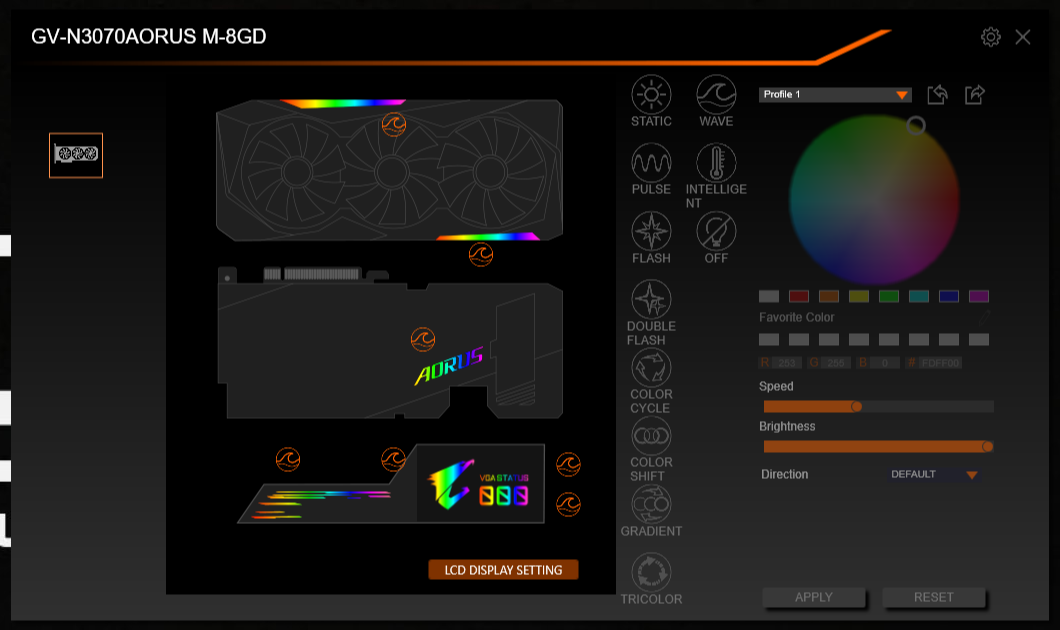Select the top fan-side LED zone marker

pos(393,124)
